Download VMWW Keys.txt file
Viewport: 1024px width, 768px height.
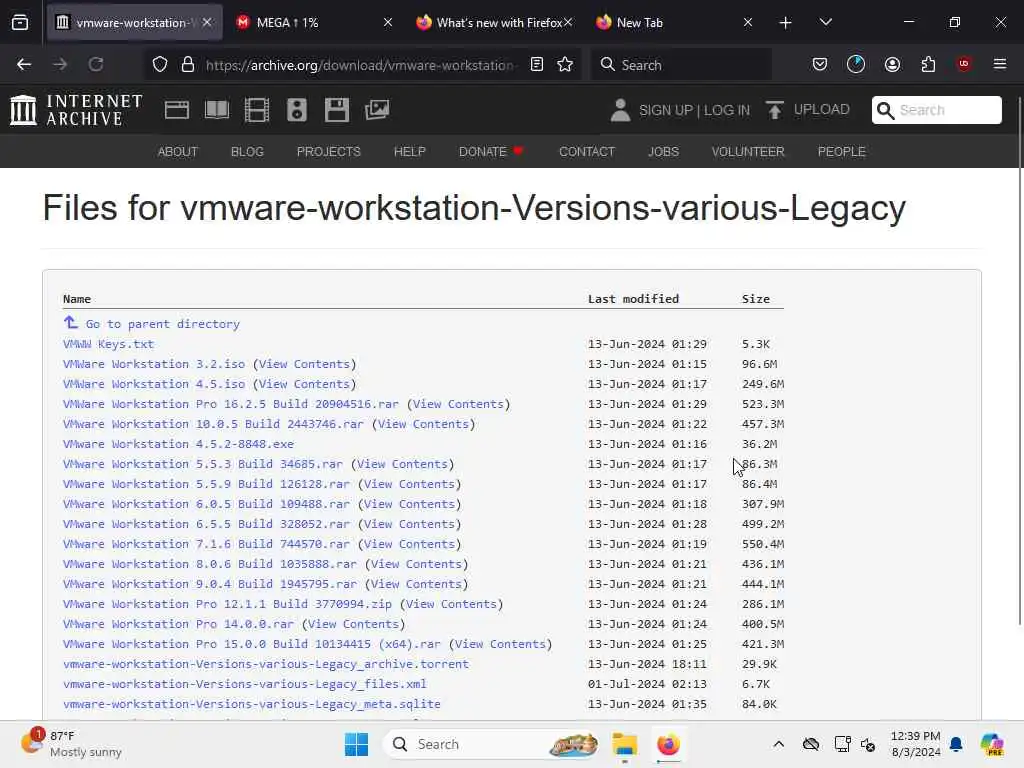108,344
